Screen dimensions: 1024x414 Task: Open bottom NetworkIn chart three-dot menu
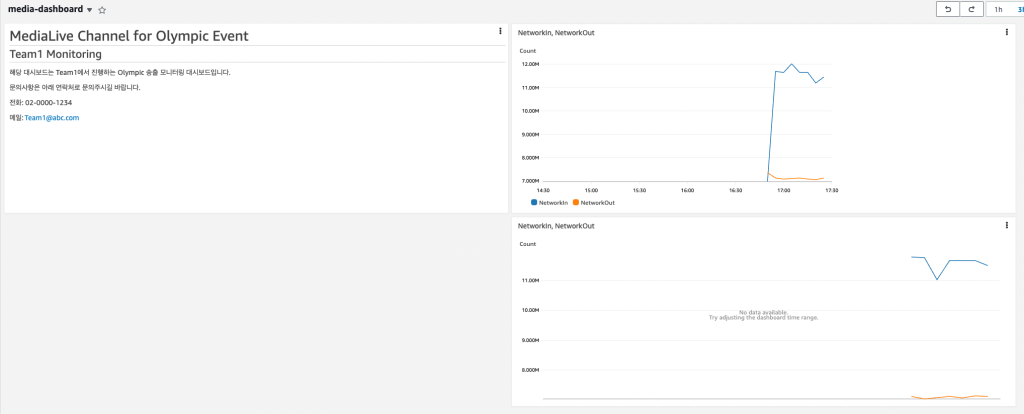click(1007, 225)
